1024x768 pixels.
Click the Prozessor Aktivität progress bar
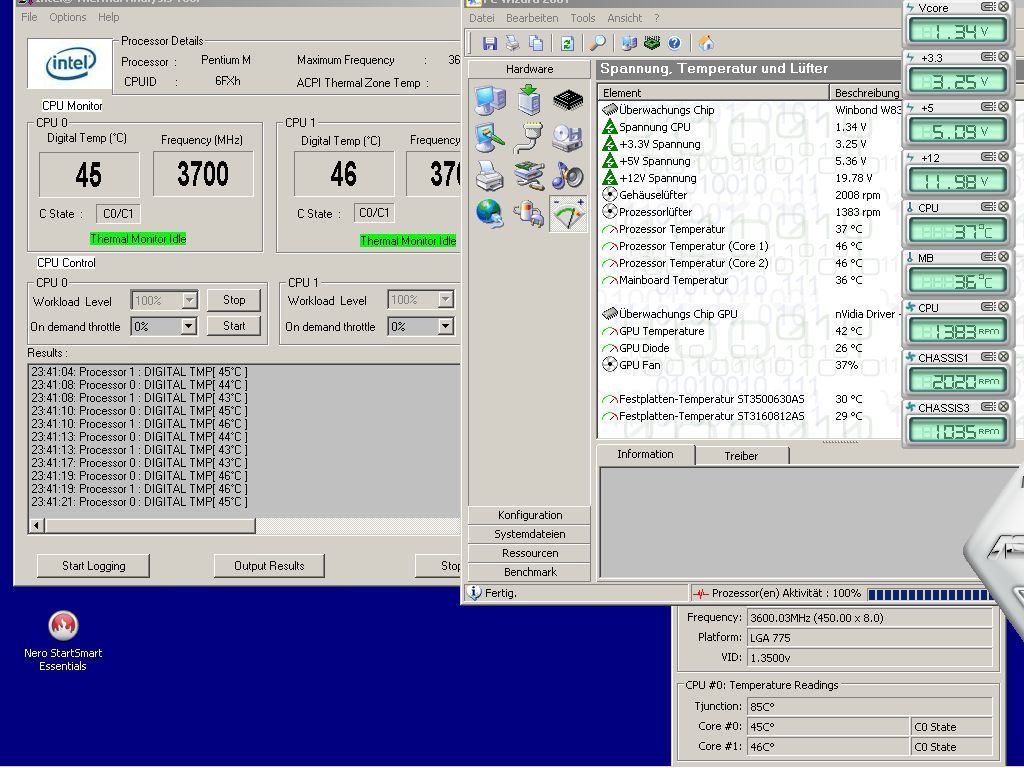click(x=929, y=594)
